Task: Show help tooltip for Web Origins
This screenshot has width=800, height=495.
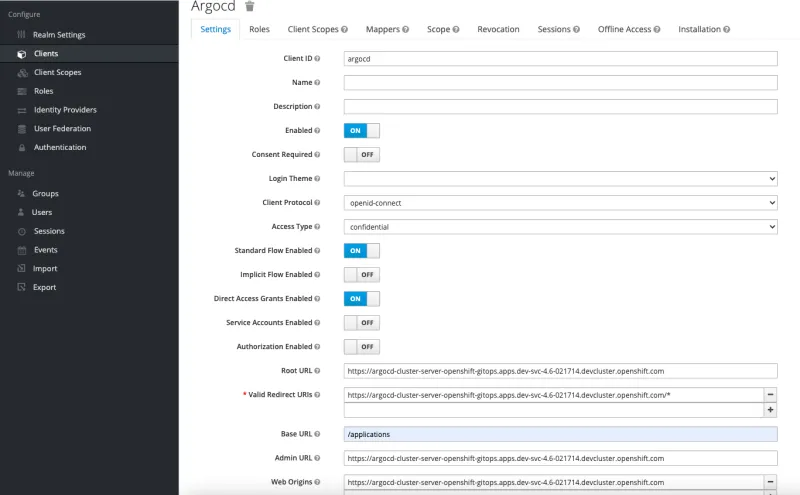Action: click(317, 482)
